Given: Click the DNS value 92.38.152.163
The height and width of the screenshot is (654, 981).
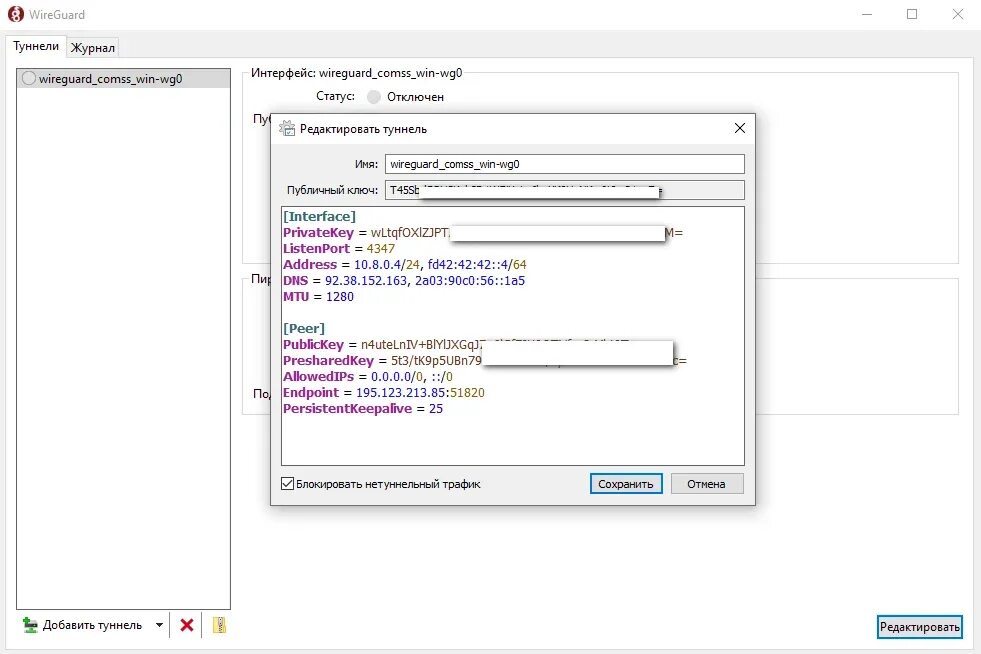Looking at the screenshot, I should click(x=365, y=280).
